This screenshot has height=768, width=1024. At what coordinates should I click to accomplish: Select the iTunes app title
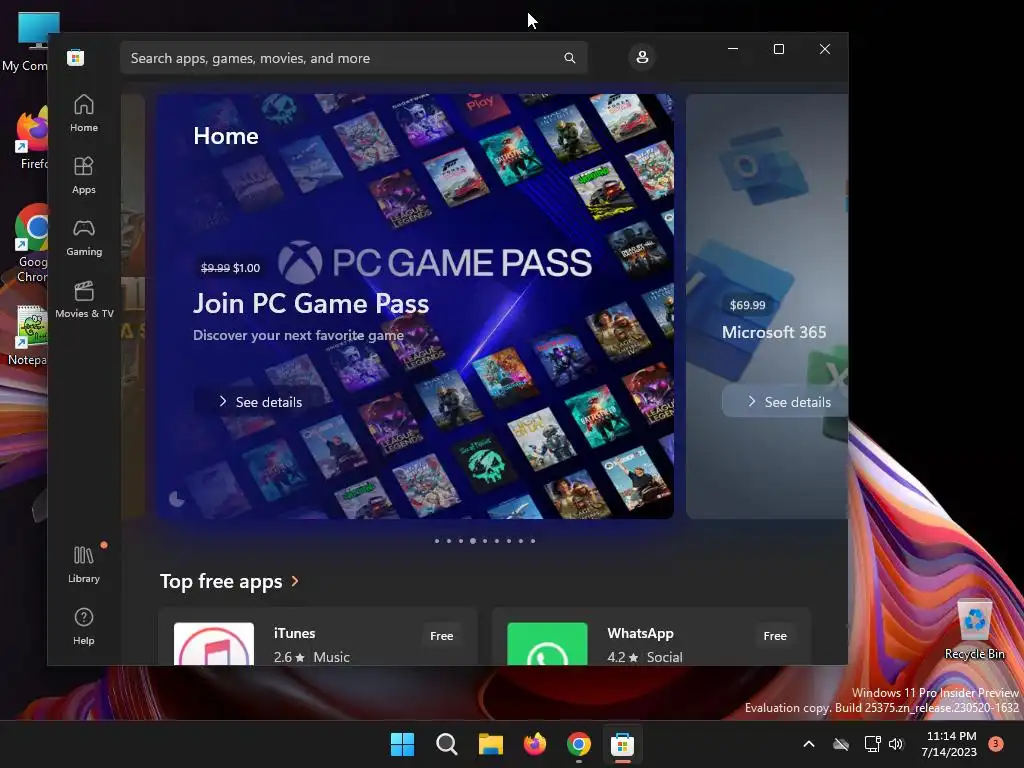point(295,633)
